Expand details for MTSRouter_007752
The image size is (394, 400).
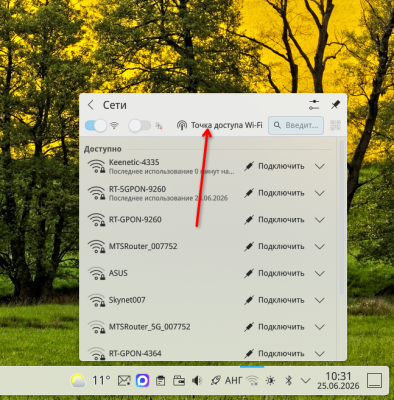320,246
